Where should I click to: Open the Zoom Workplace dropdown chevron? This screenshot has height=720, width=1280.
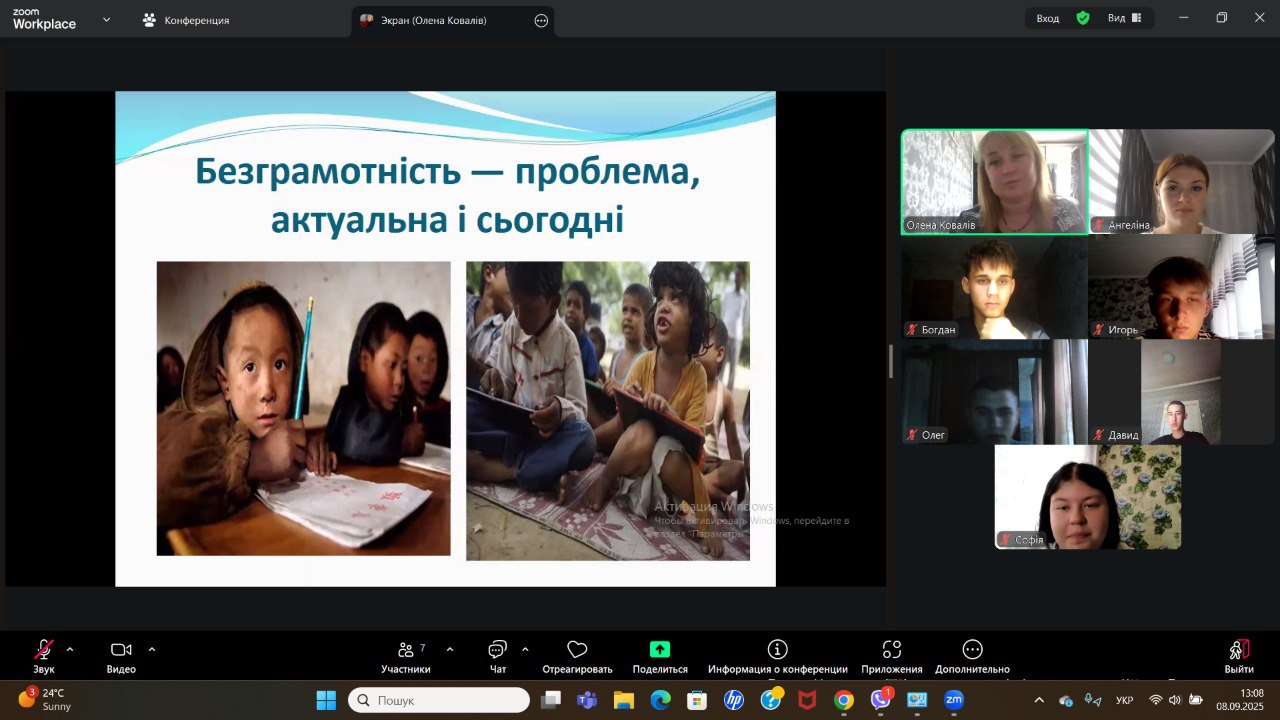pos(107,19)
